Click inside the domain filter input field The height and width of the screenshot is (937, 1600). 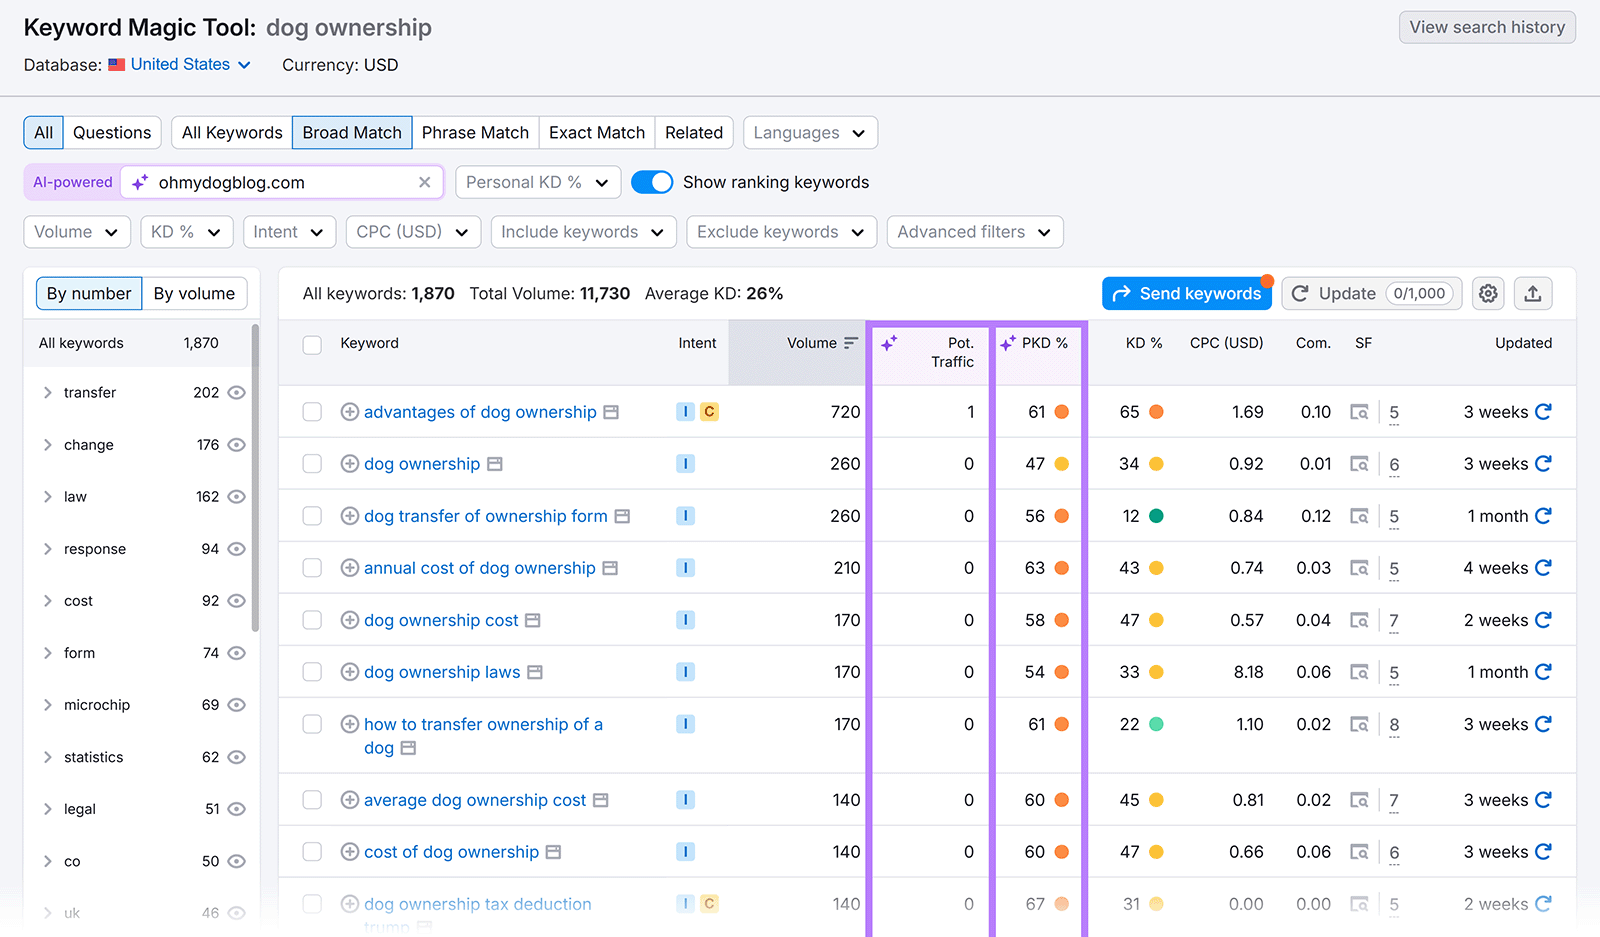pos(280,182)
